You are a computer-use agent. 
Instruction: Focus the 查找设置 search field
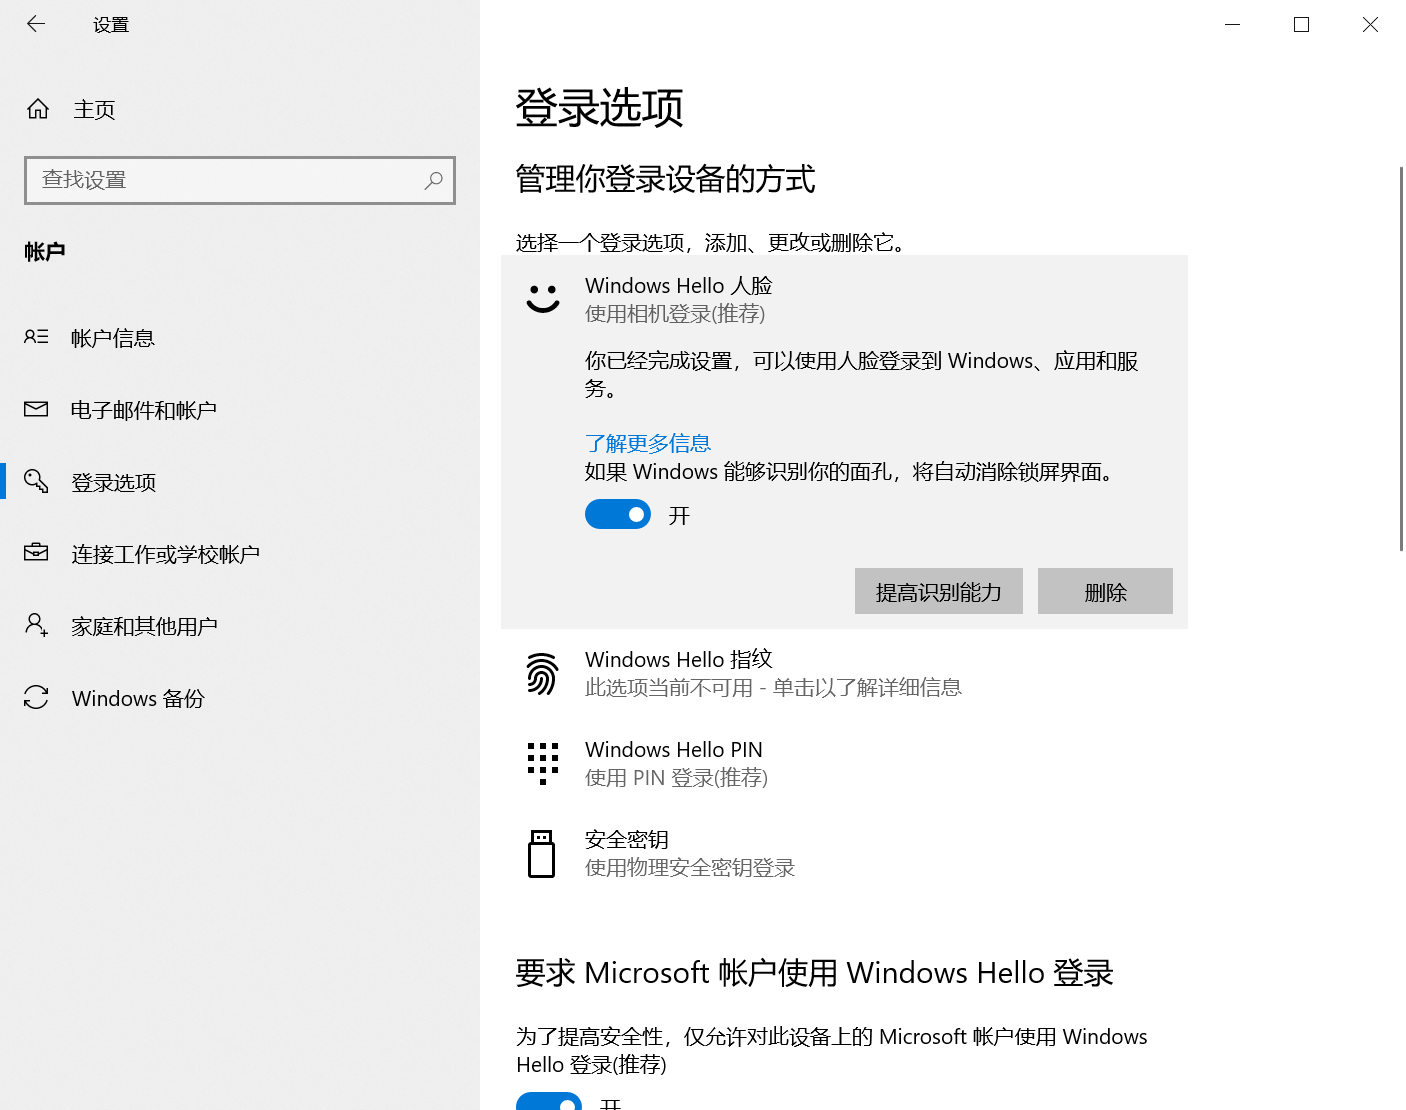point(240,180)
